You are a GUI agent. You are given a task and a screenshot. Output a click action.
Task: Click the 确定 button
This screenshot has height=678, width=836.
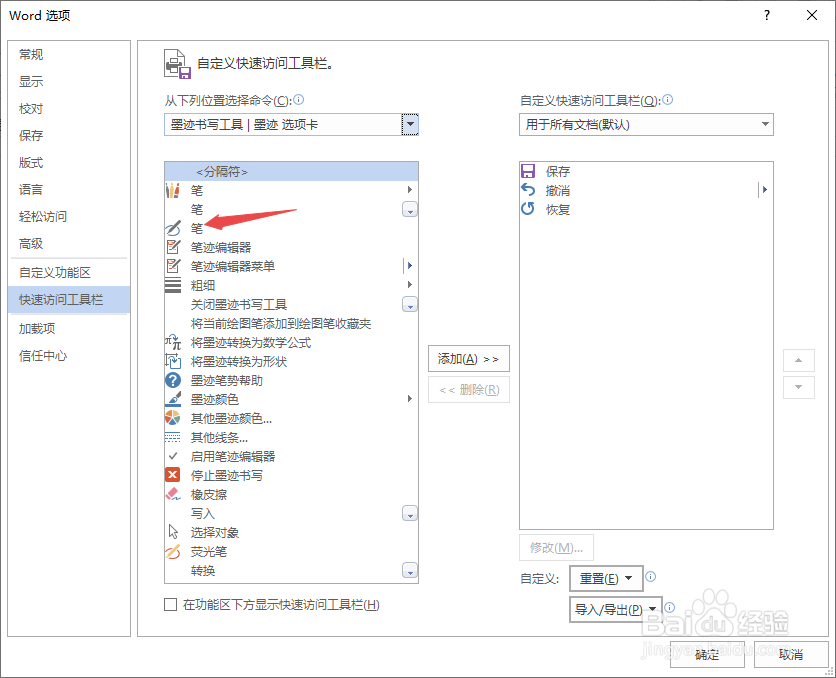tap(707, 654)
